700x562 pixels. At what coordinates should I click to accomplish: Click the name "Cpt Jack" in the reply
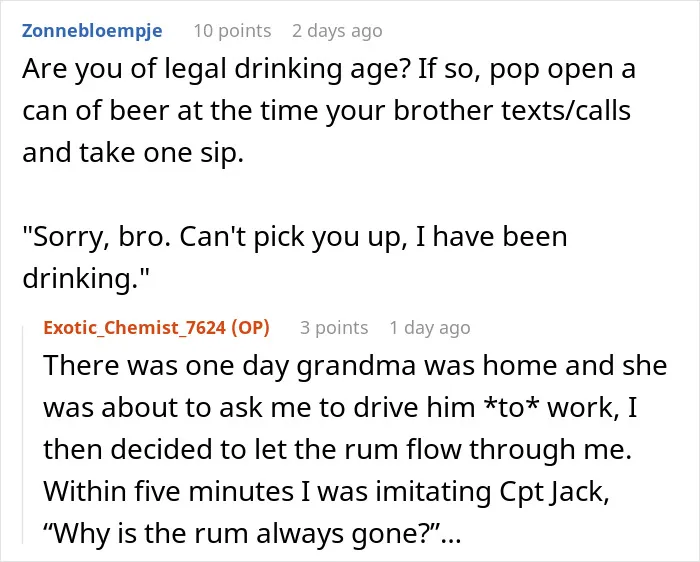tap(554, 492)
